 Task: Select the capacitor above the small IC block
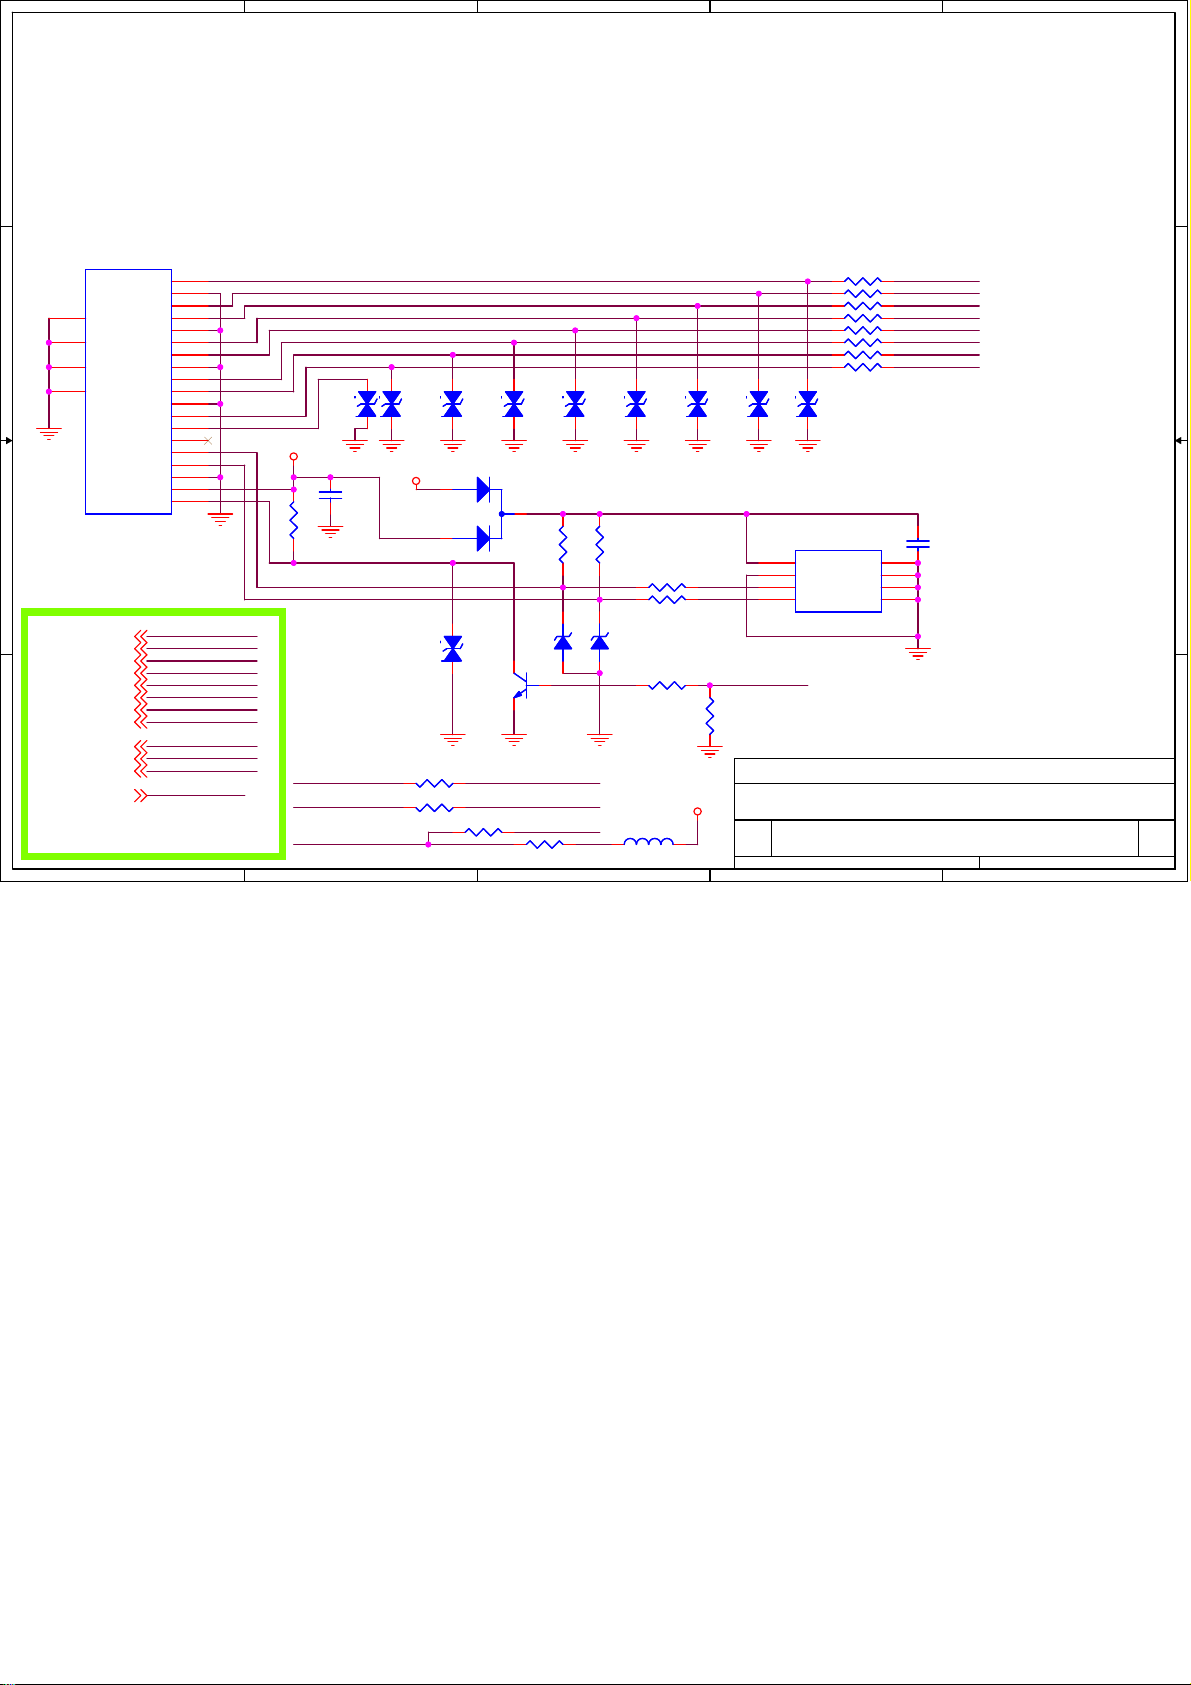tap(918, 544)
